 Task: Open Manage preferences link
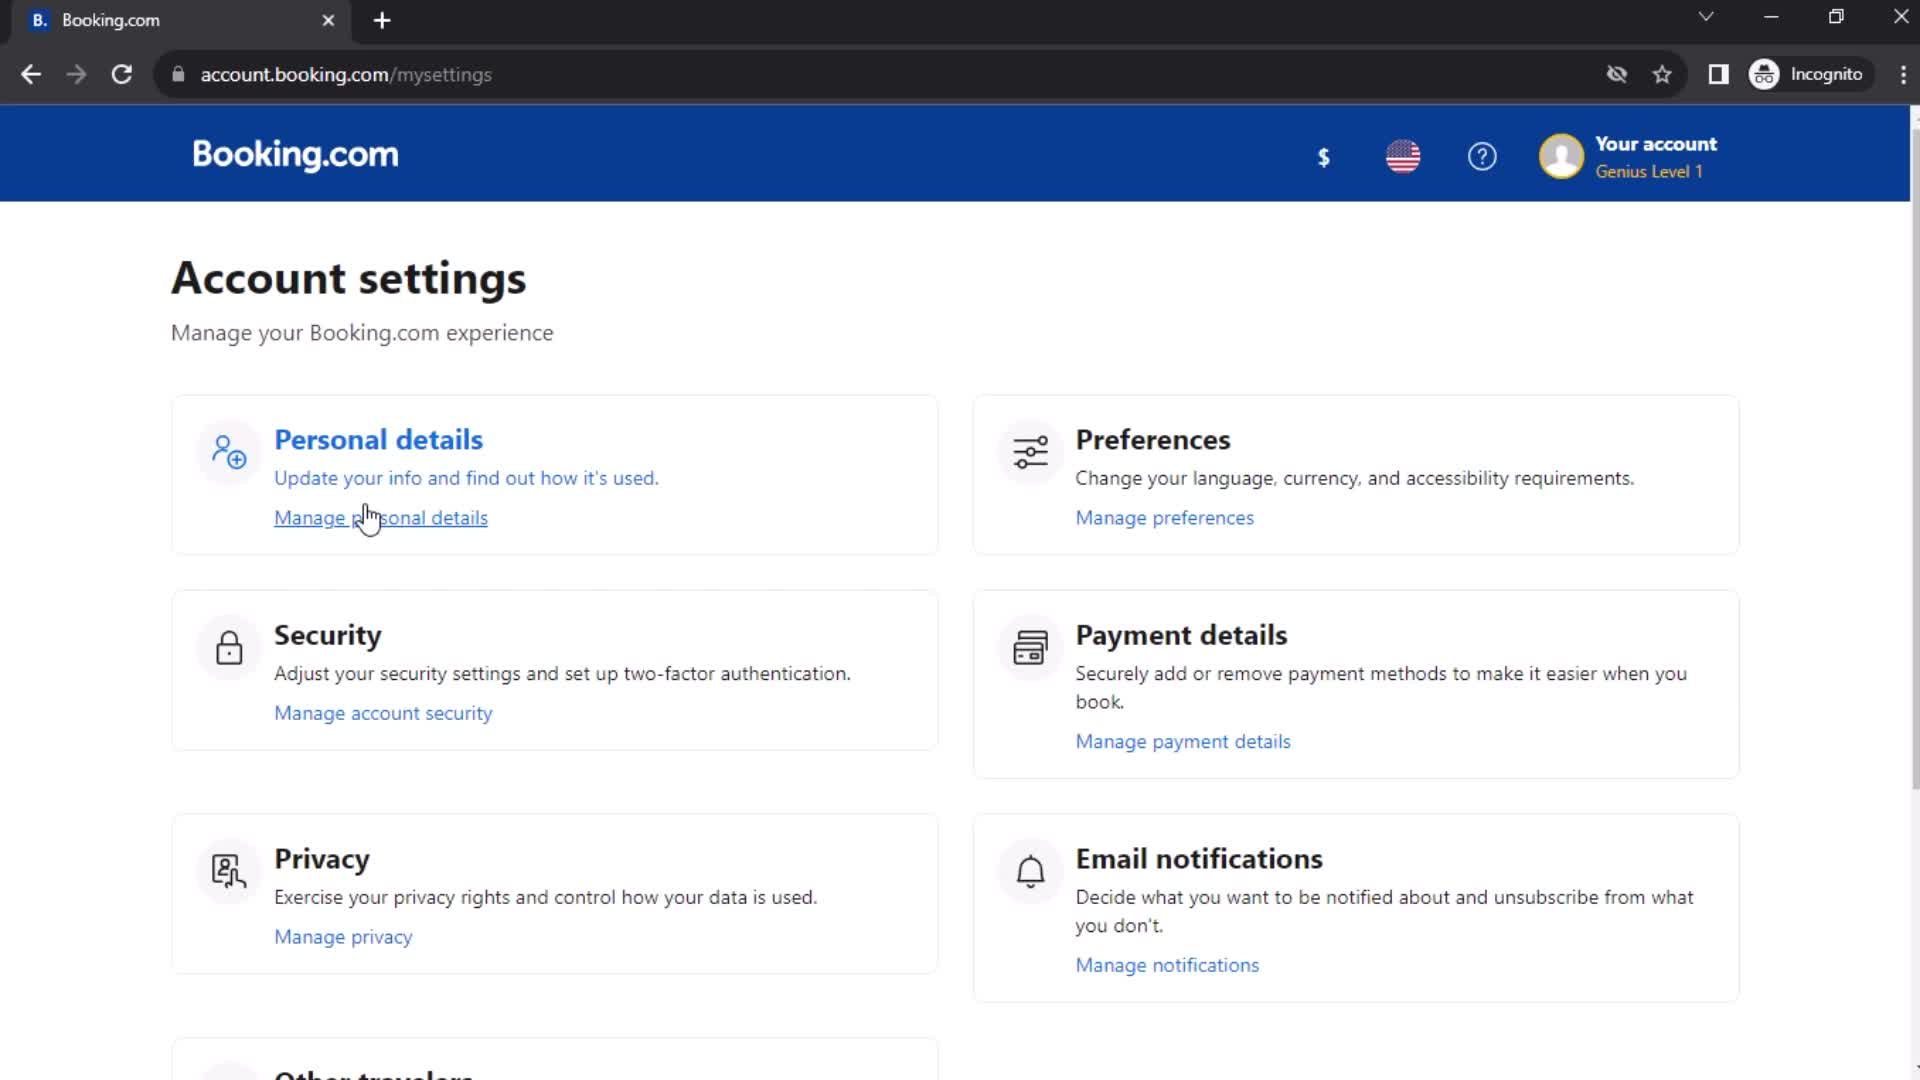(1164, 518)
